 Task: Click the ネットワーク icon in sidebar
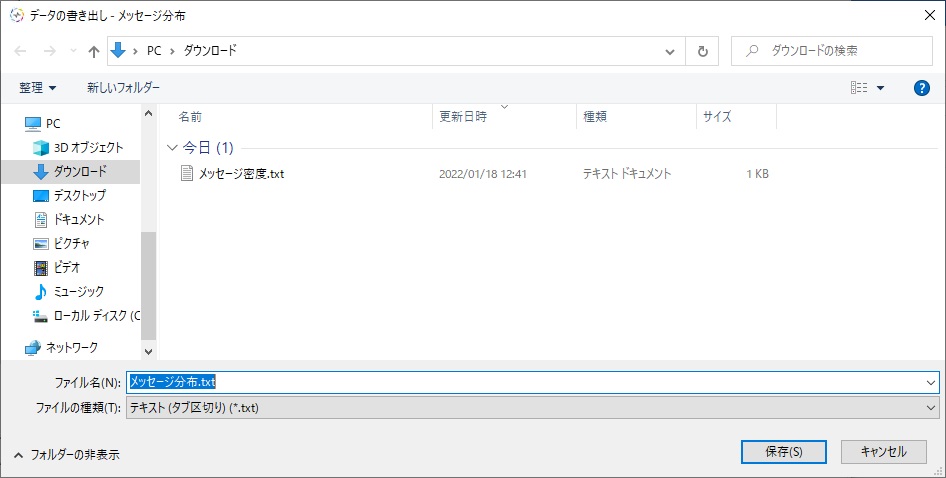tap(33, 348)
